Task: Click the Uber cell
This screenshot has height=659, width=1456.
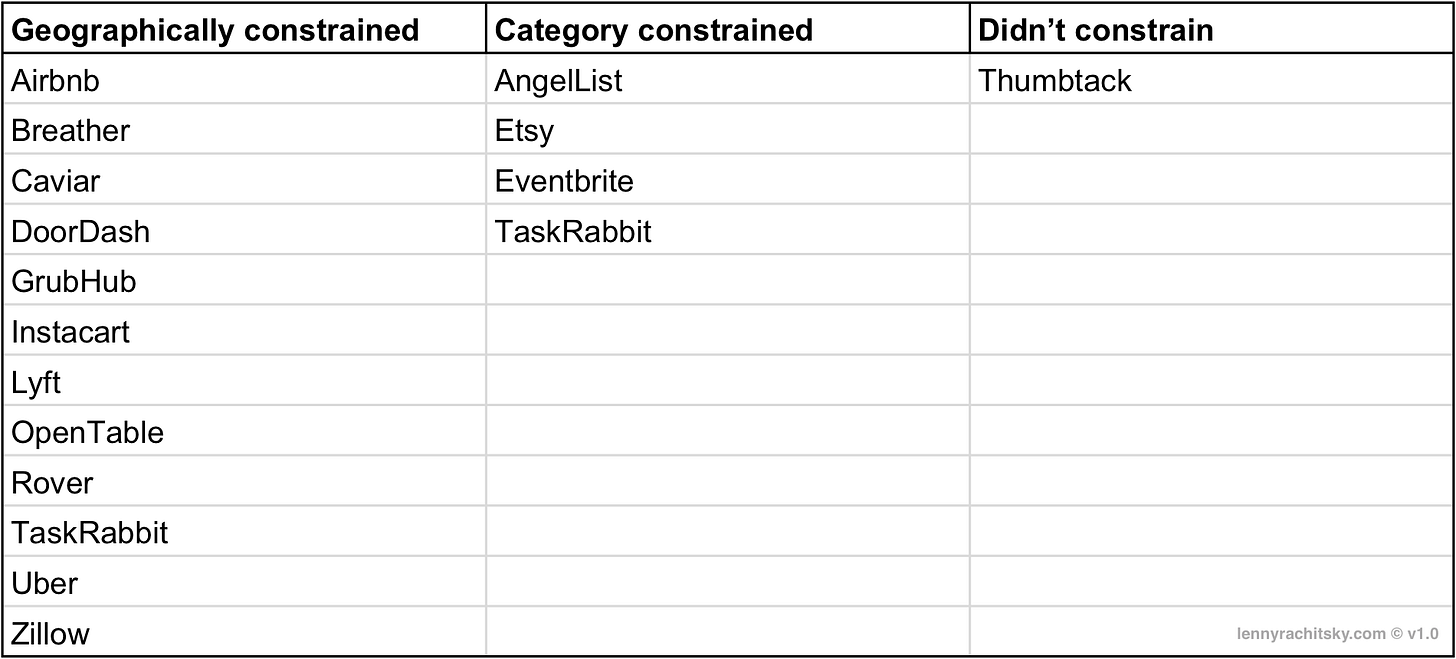Action: coord(244,581)
